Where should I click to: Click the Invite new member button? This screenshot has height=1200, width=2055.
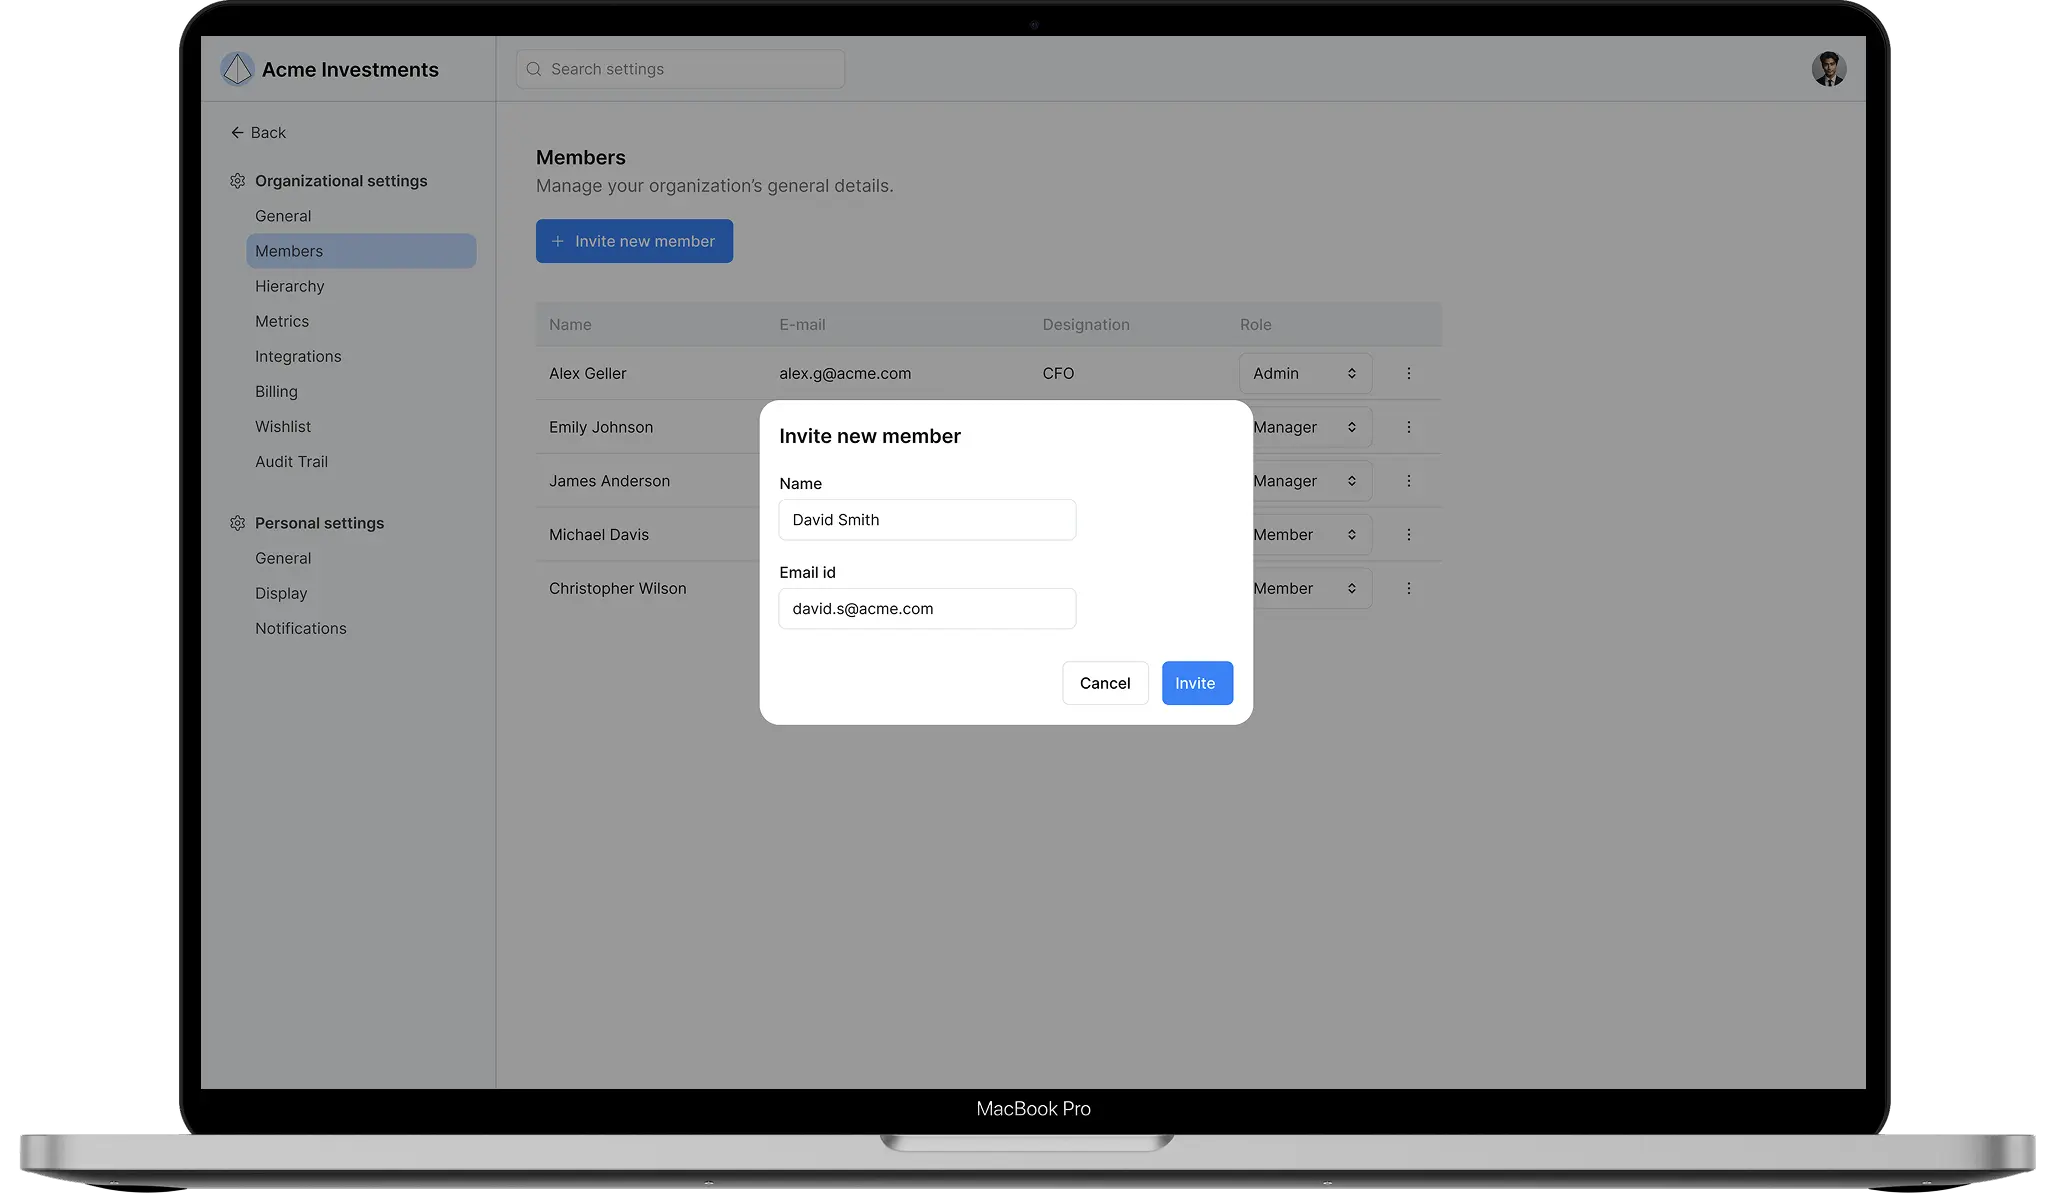pyautogui.click(x=634, y=241)
